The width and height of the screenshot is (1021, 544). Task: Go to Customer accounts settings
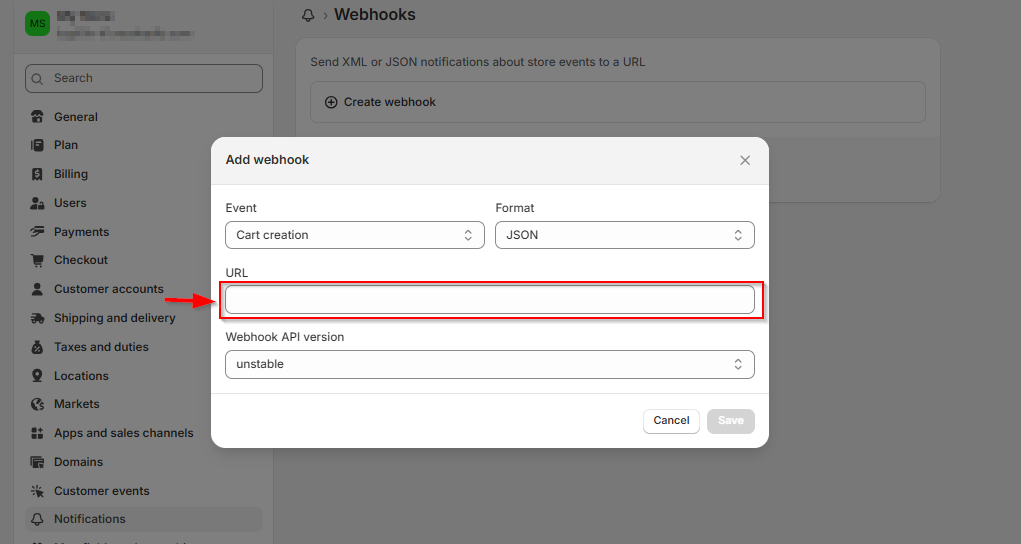108,289
